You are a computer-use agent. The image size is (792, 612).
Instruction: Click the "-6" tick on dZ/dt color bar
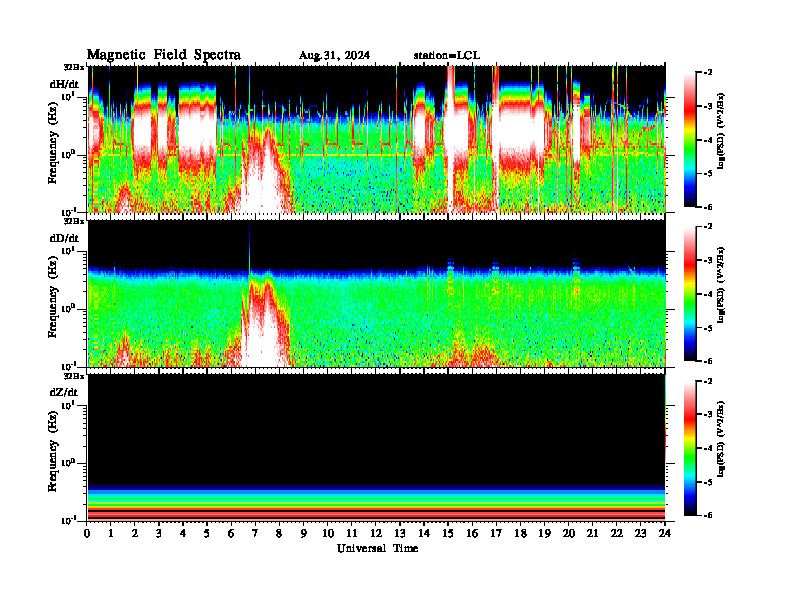pos(708,515)
